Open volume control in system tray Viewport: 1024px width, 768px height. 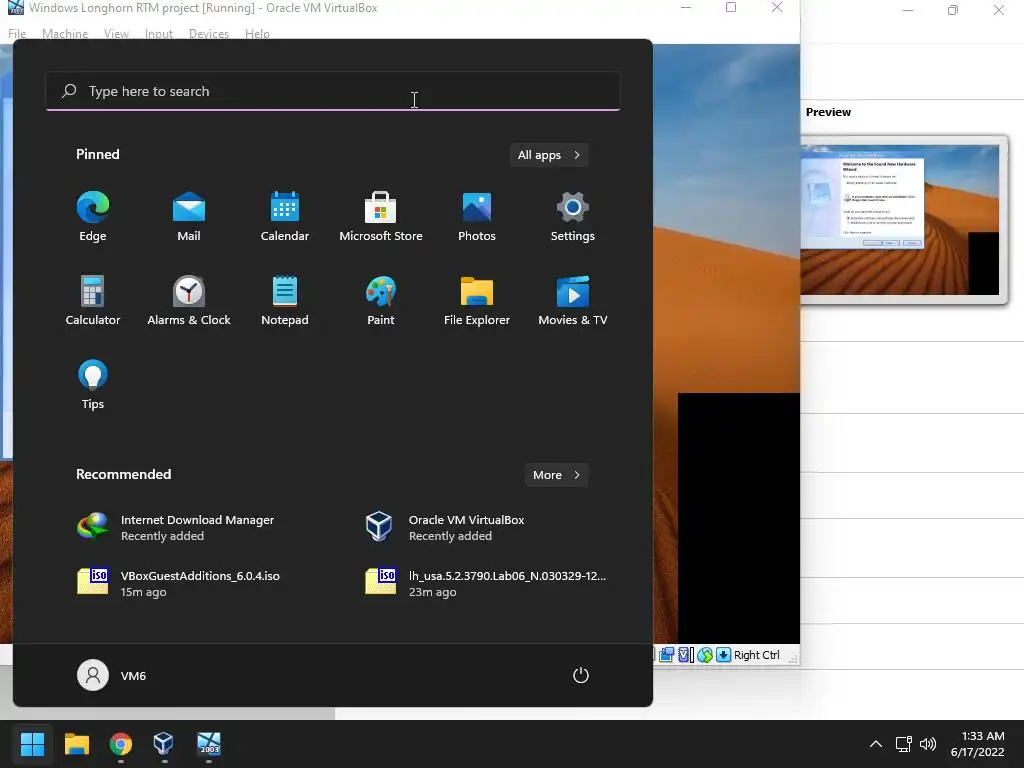click(927, 744)
